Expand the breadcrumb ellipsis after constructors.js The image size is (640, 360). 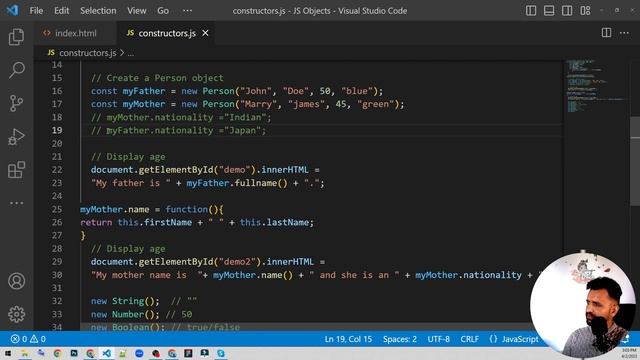pyautogui.click(x=131, y=53)
